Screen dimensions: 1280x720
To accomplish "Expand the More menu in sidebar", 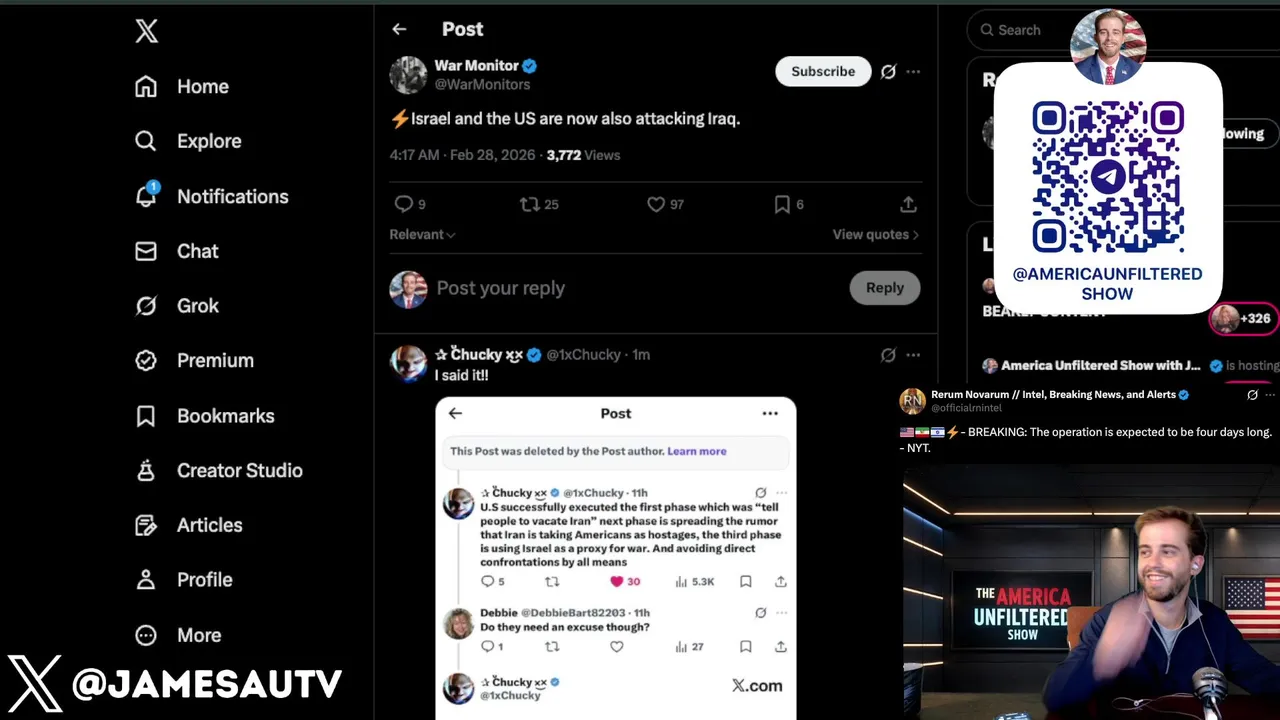I will coord(179,635).
